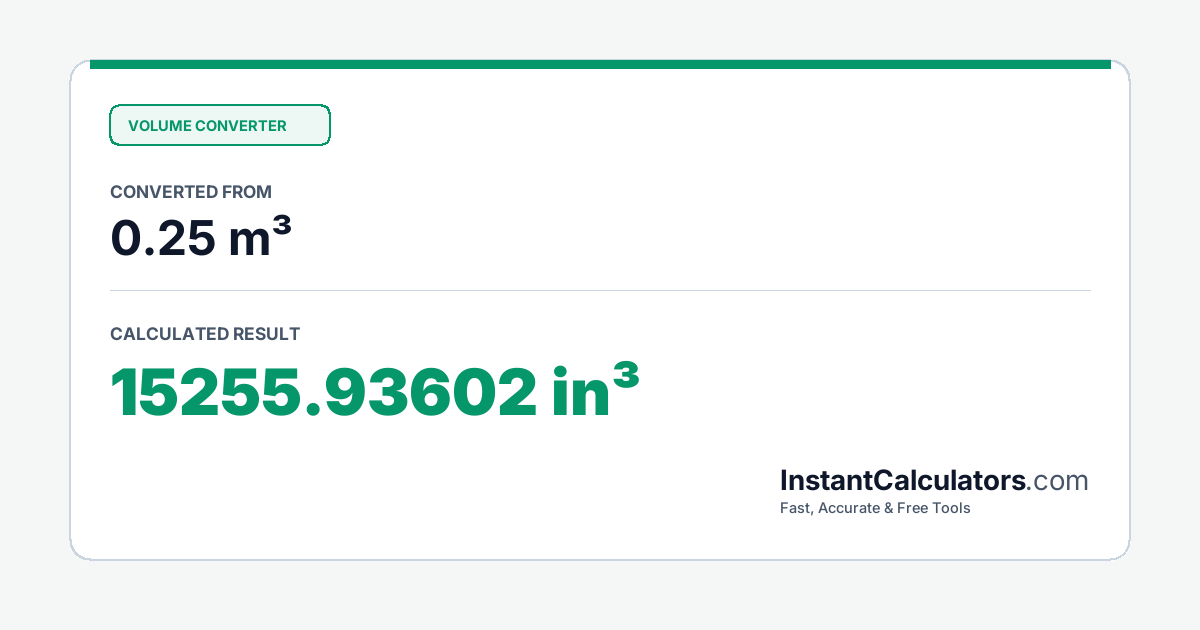Viewport: 1200px width, 630px height.
Task: Select the CONVERTED FROM label
Action: tap(191, 192)
